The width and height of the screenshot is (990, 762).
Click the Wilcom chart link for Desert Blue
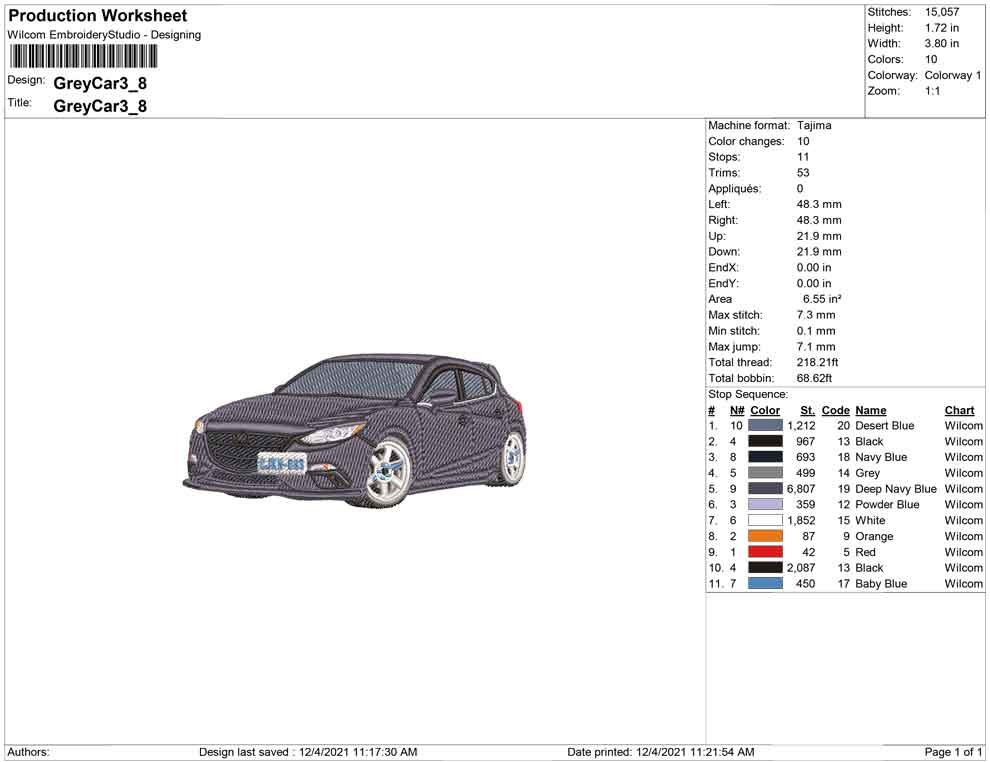pos(959,425)
